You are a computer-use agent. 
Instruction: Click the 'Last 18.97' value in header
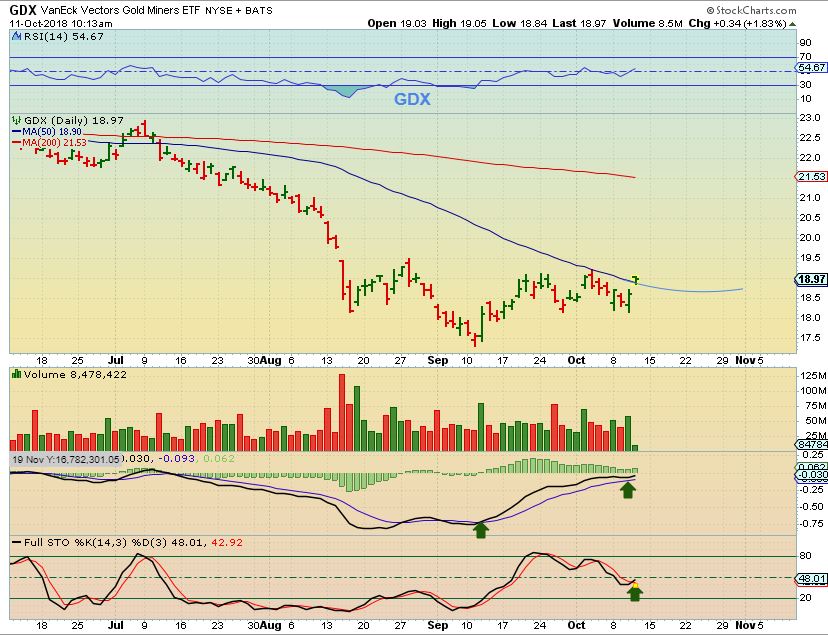tap(579, 24)
